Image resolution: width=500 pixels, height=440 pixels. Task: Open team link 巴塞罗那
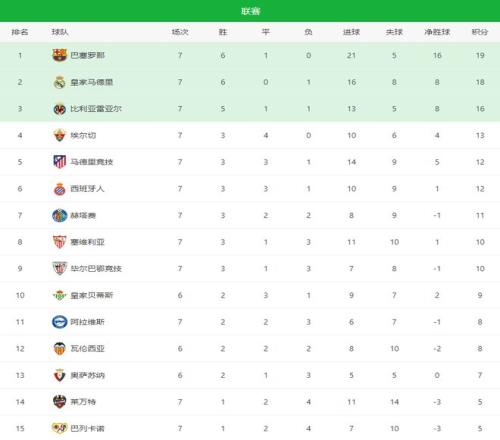click(x=88, y=55)
